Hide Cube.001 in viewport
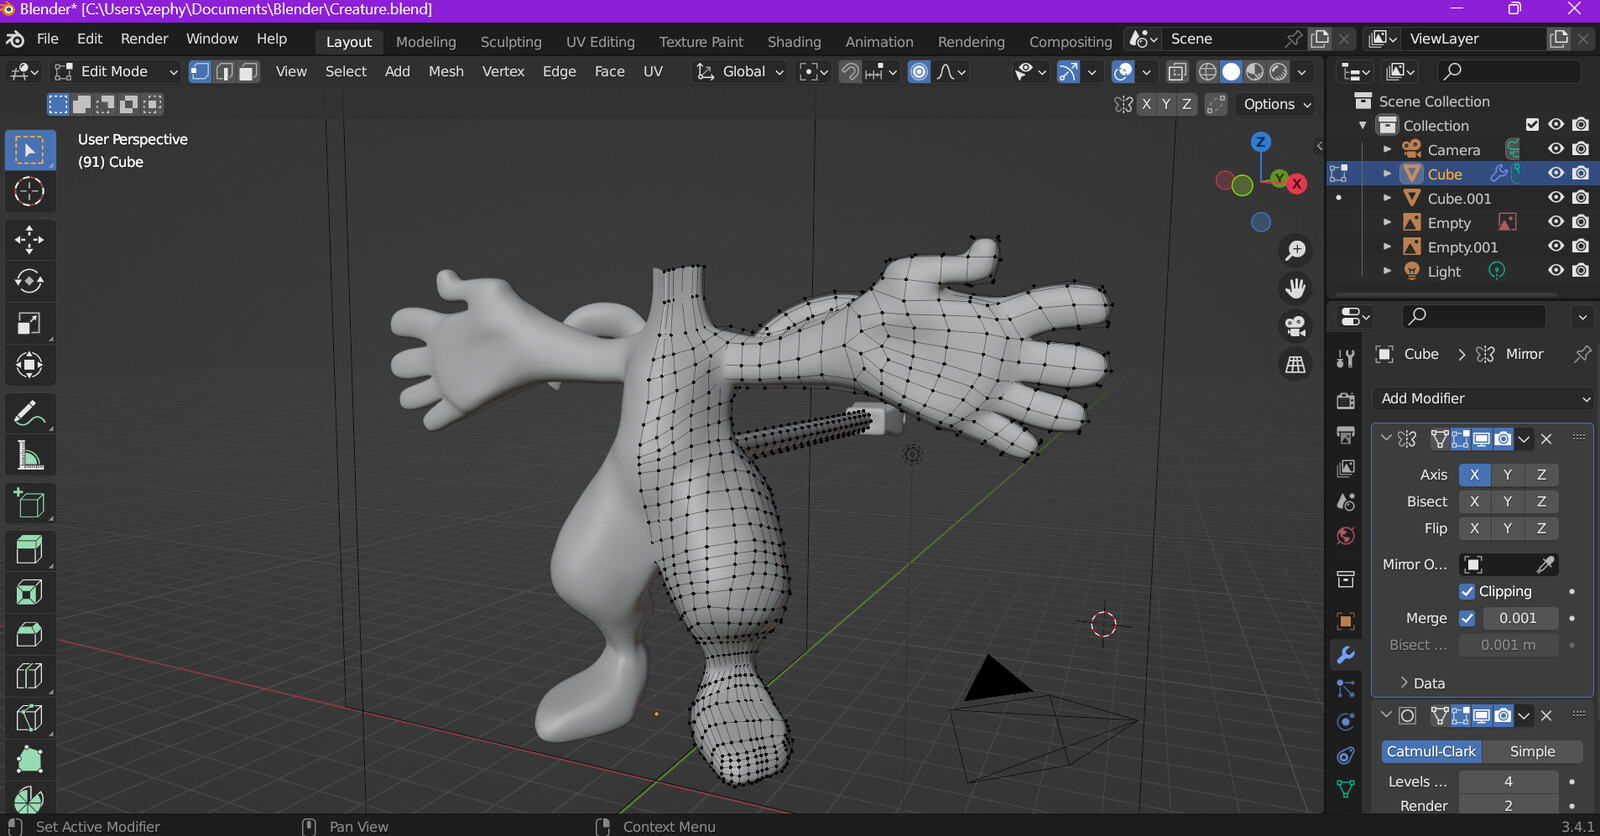Viewport: 1600px width, 836px height. coord(1556,198)
